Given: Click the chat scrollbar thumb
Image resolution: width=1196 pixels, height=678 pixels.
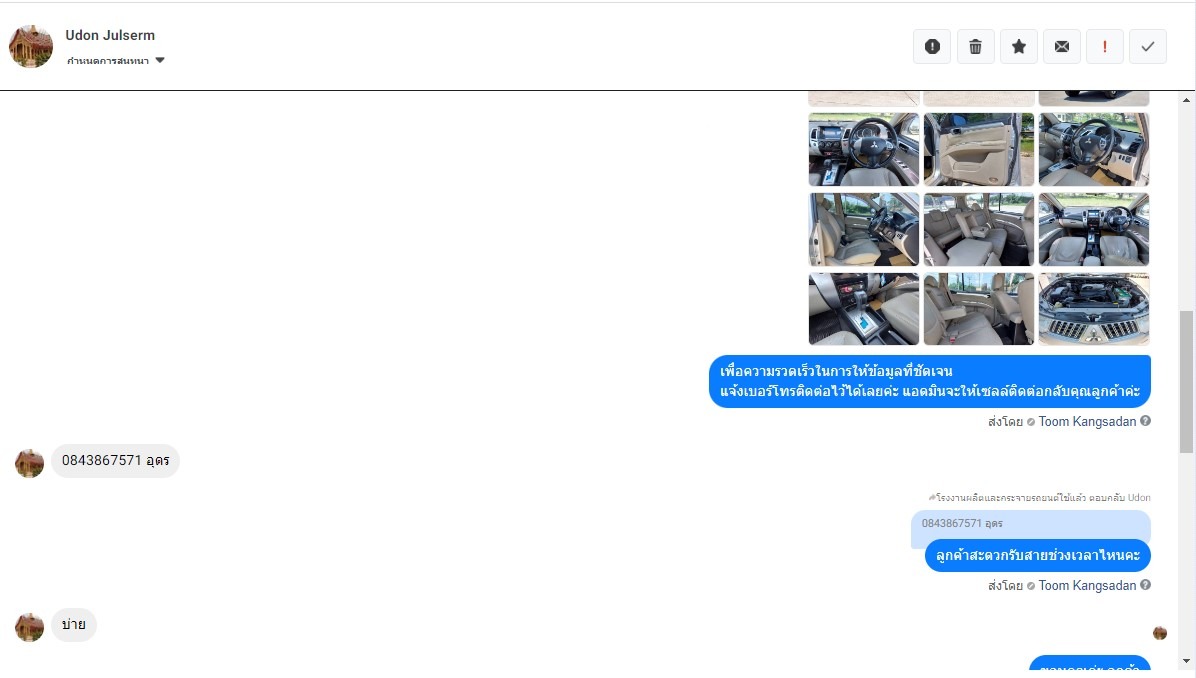Looking at the screenshot, I should pyautogui.click(x=1186, y=381).
